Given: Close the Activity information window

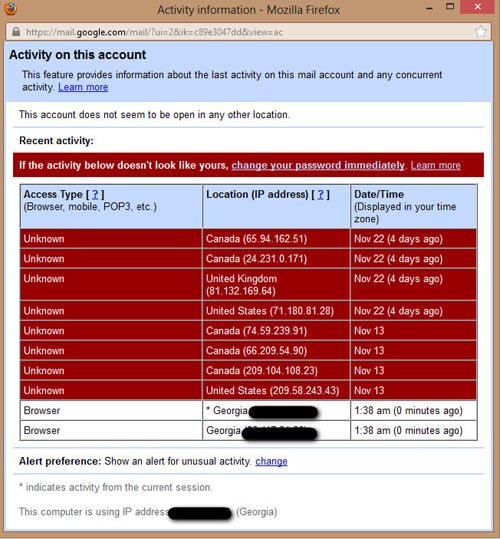Looking at the screenshot, I should (478, 7).
